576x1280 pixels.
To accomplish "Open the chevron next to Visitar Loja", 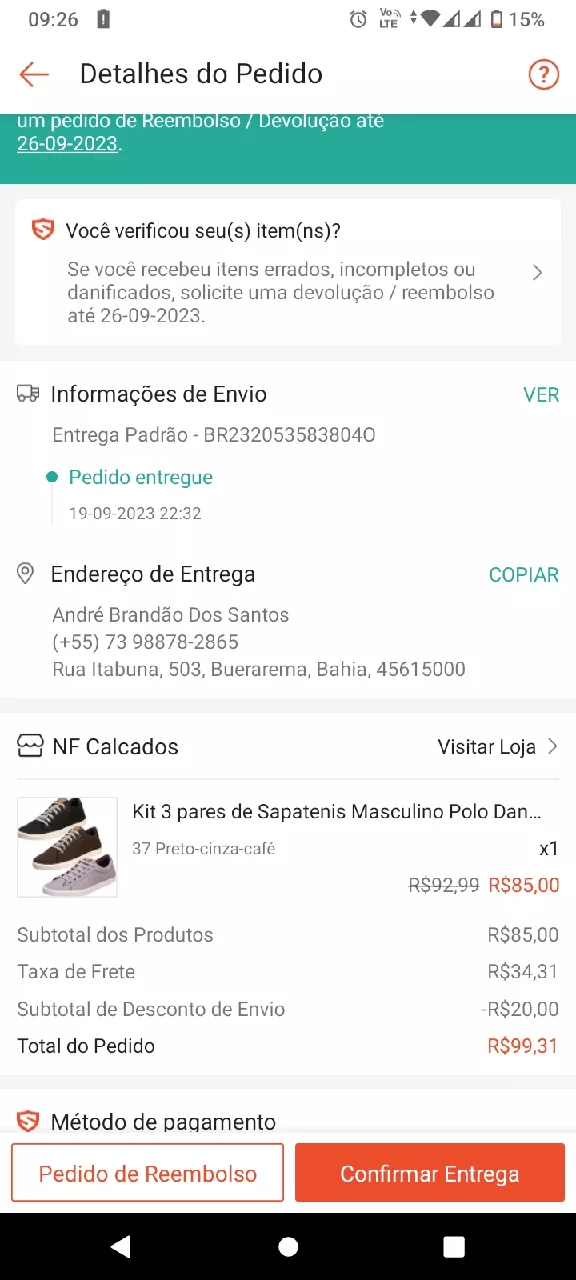I will (x=552, y=746).
